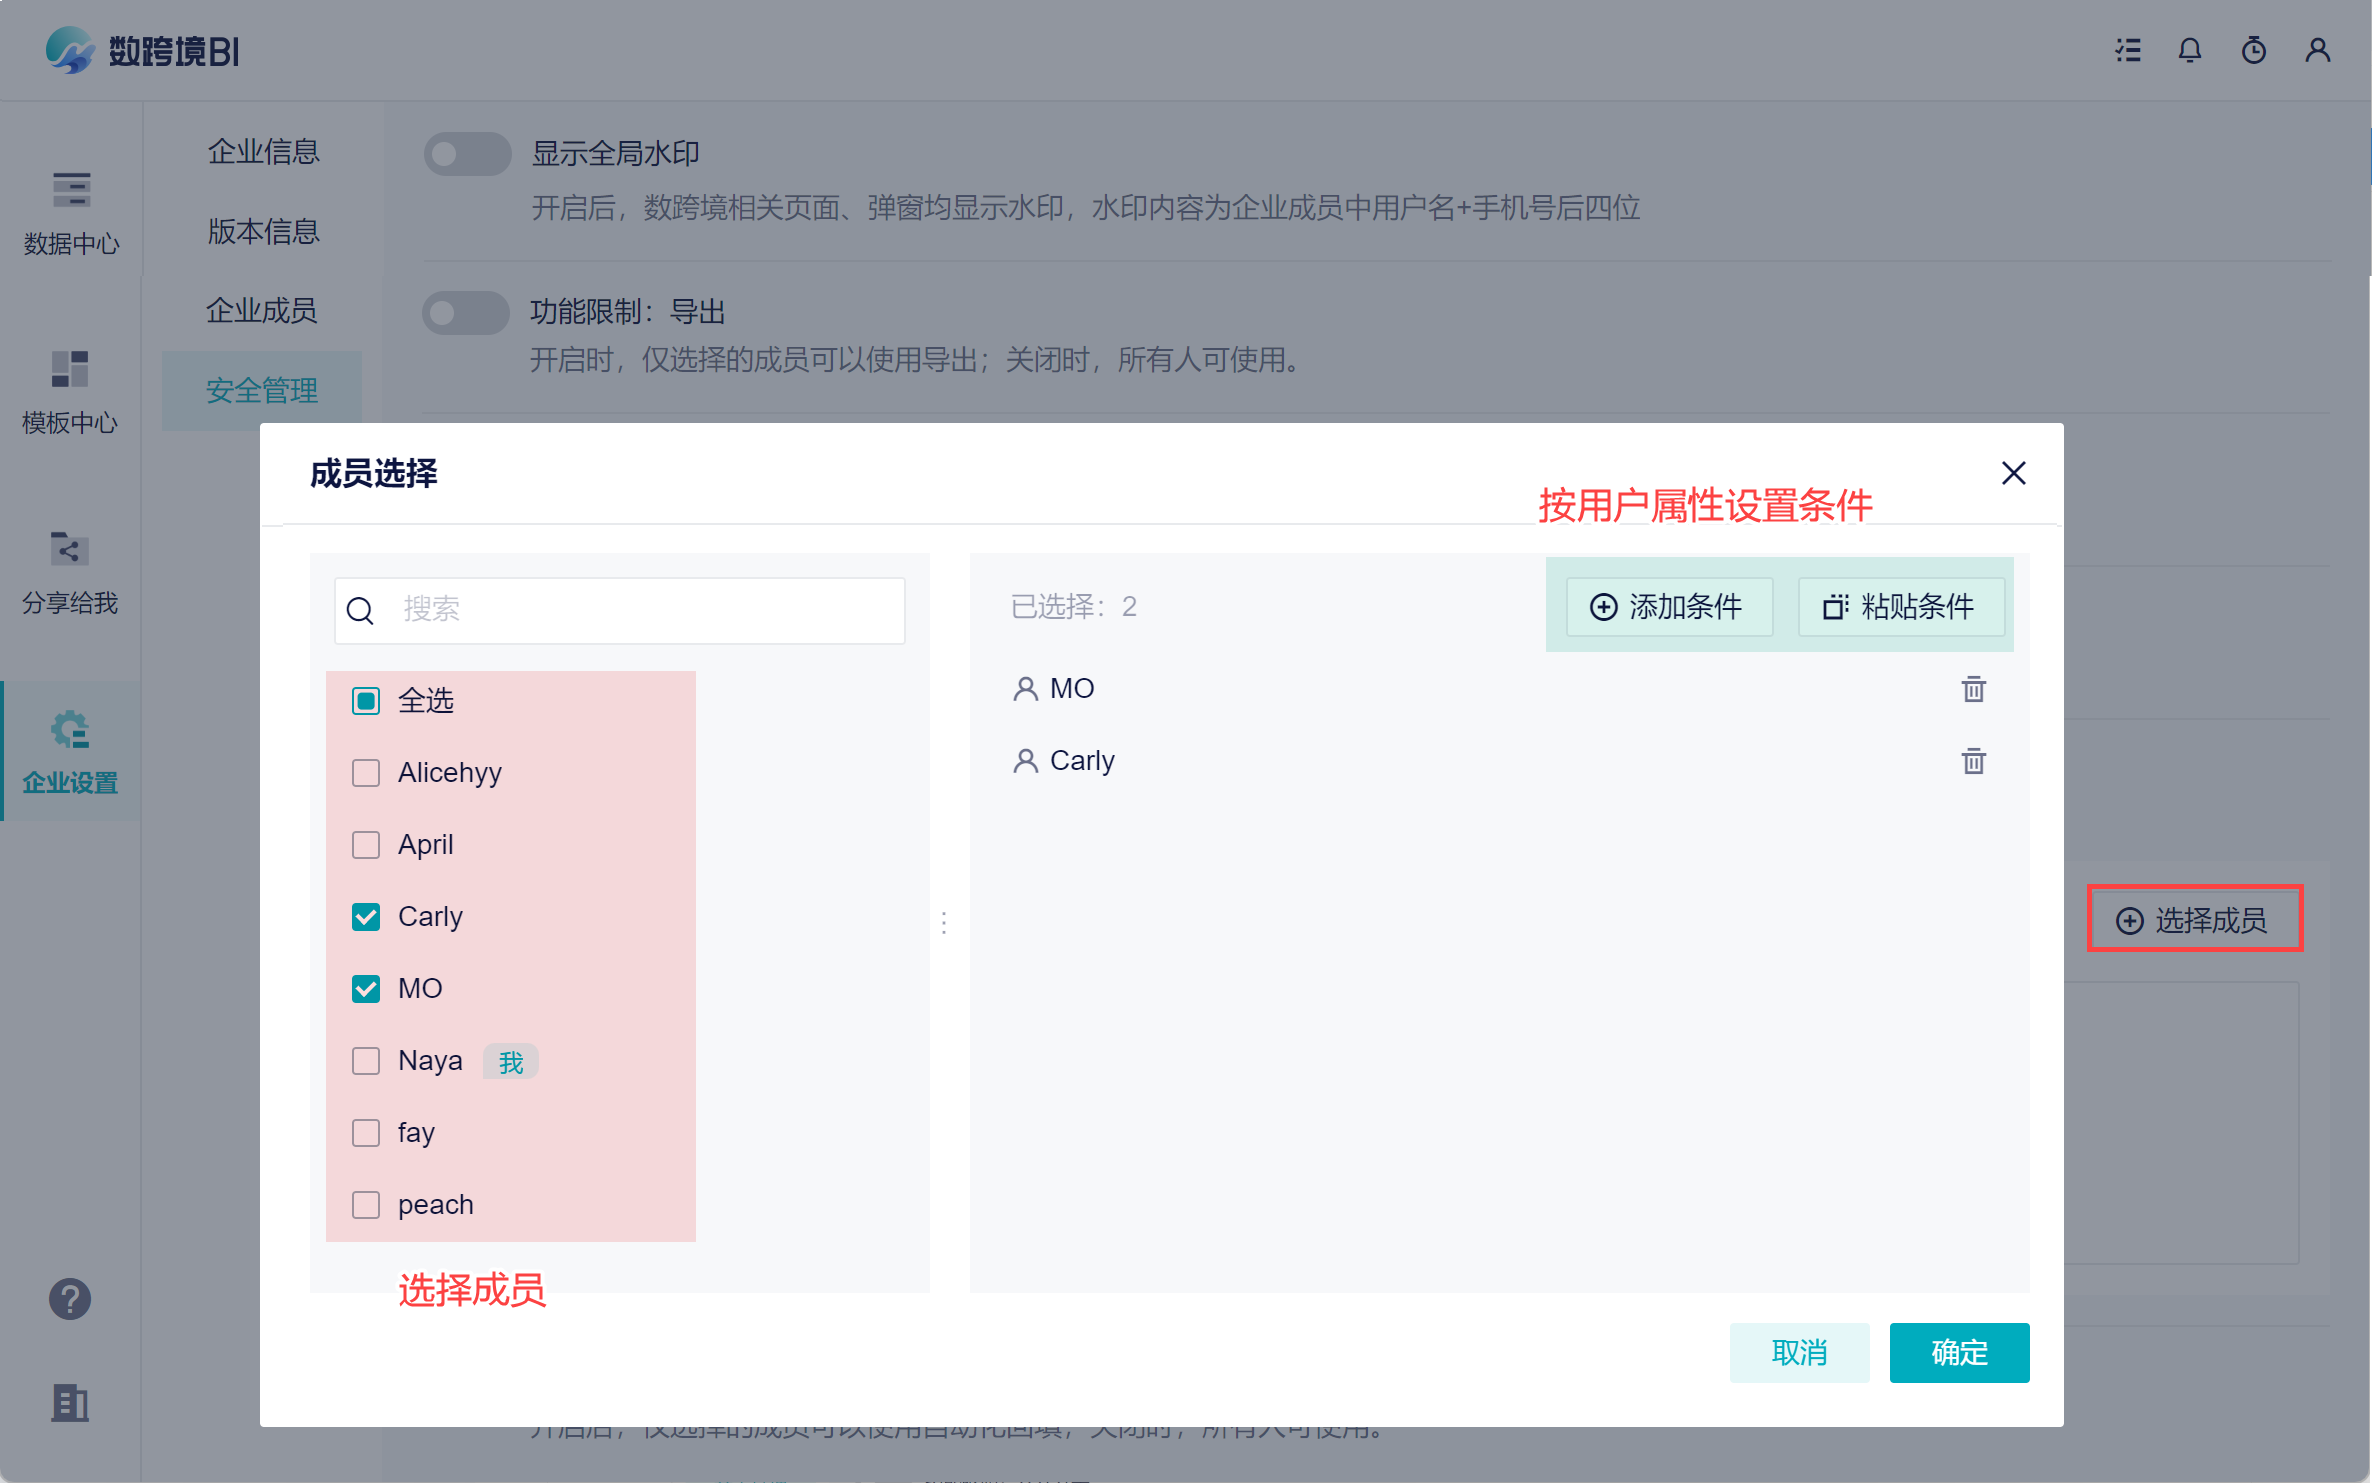Open the 版本信息 menu item
2372x1483 pixels.
[x=263, y=232]
